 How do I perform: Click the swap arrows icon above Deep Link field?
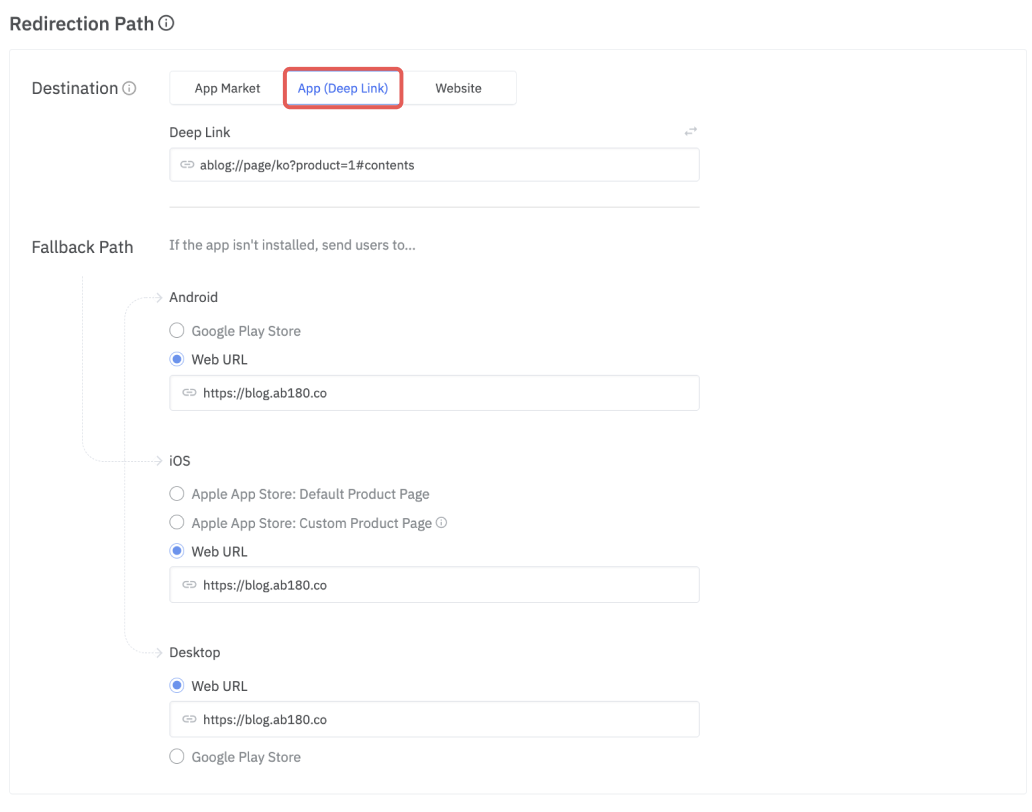690,131
